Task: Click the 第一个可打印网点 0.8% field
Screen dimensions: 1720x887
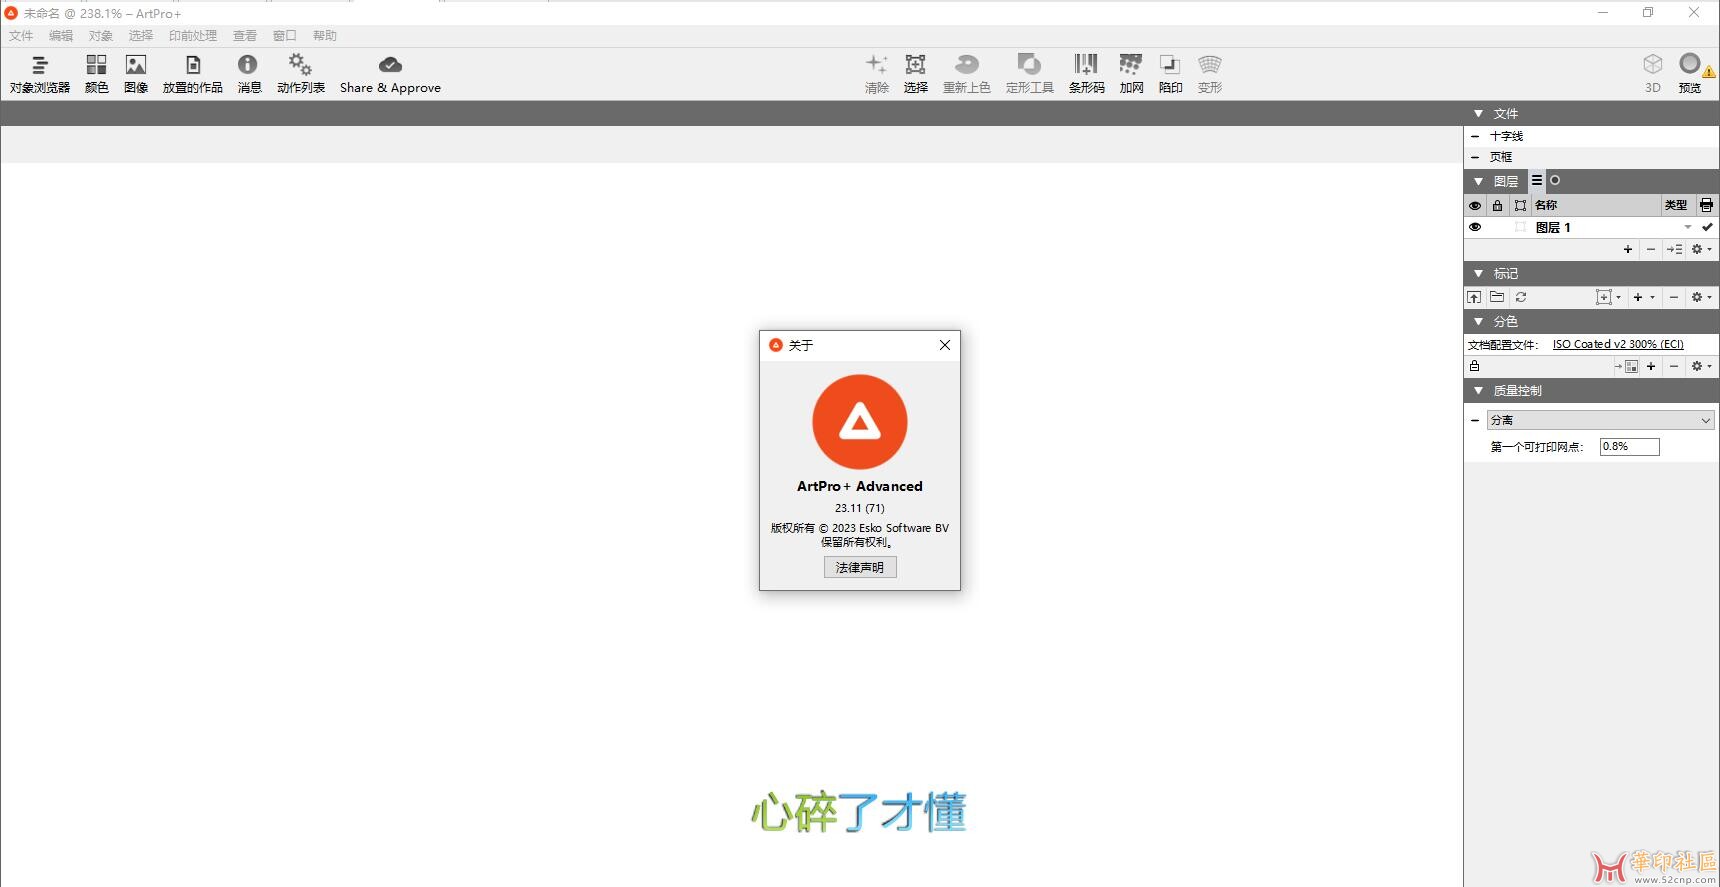Action: click(x=1629, y=446)
